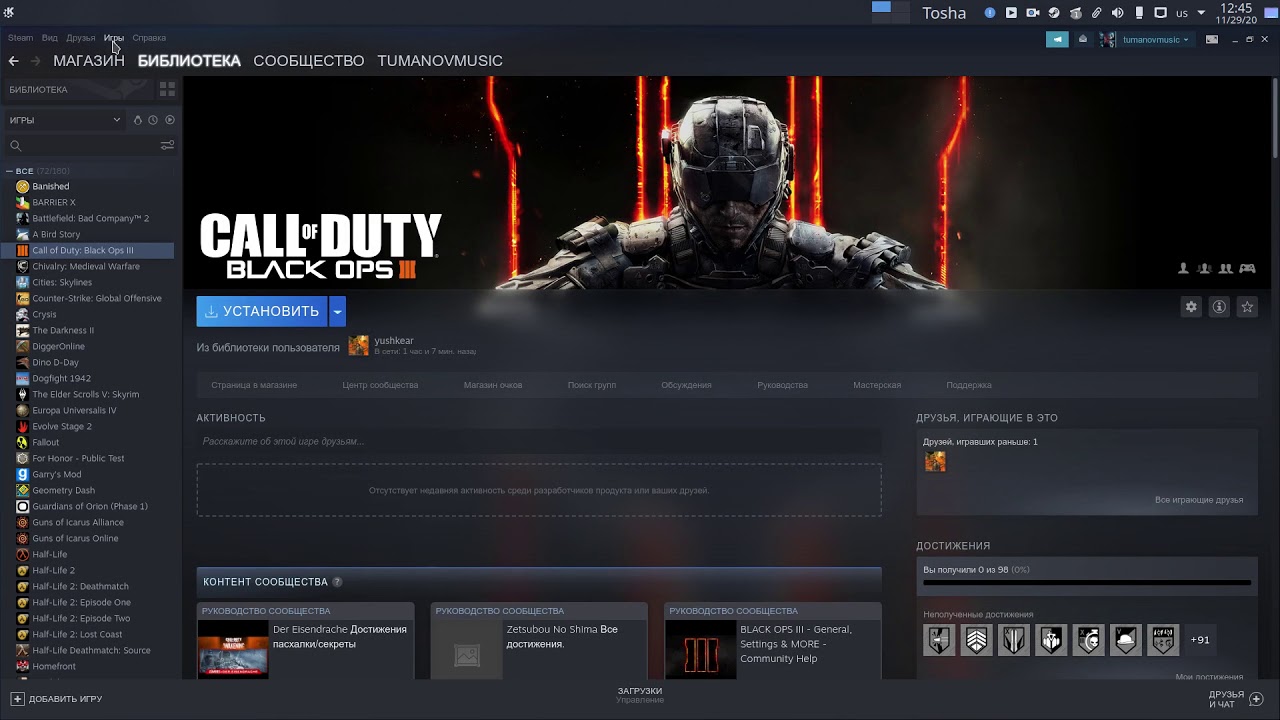Open the Игры menu
The image size is (1280, 720).
[x=114, y=38]
